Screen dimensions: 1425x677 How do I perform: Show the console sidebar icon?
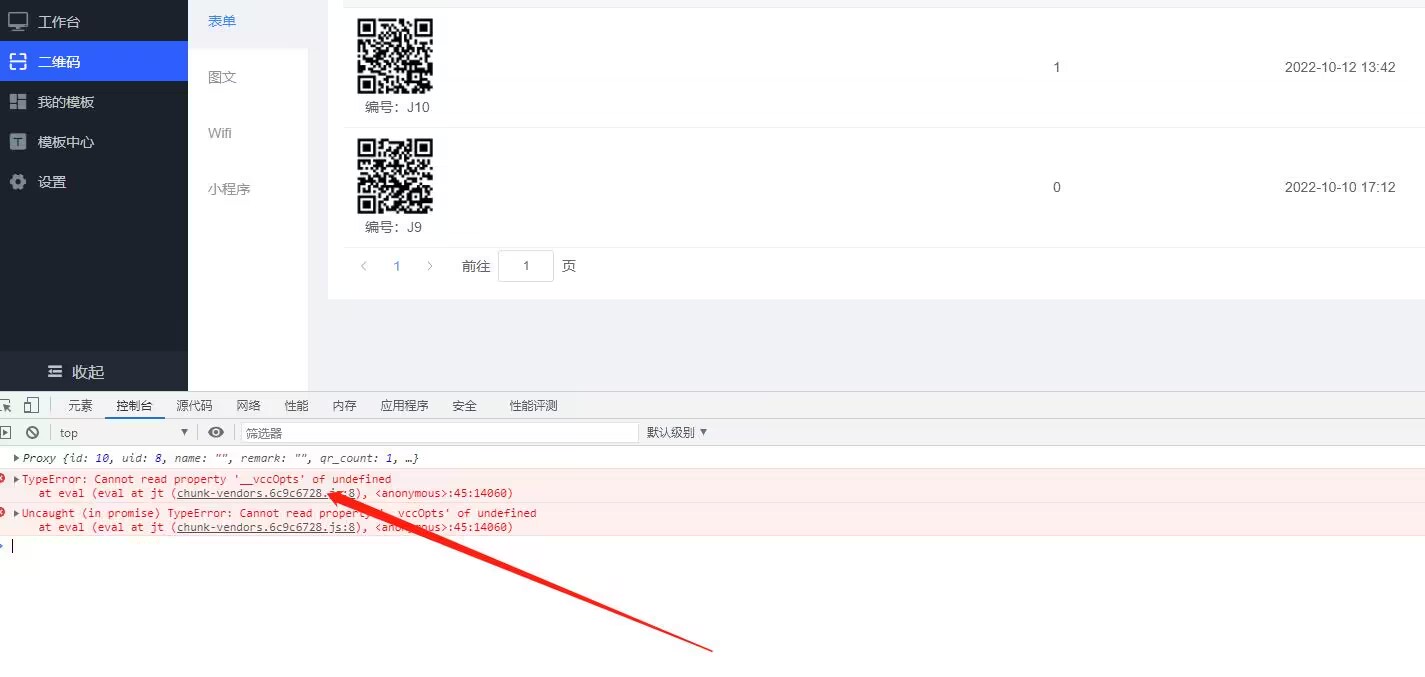point(5,432)
